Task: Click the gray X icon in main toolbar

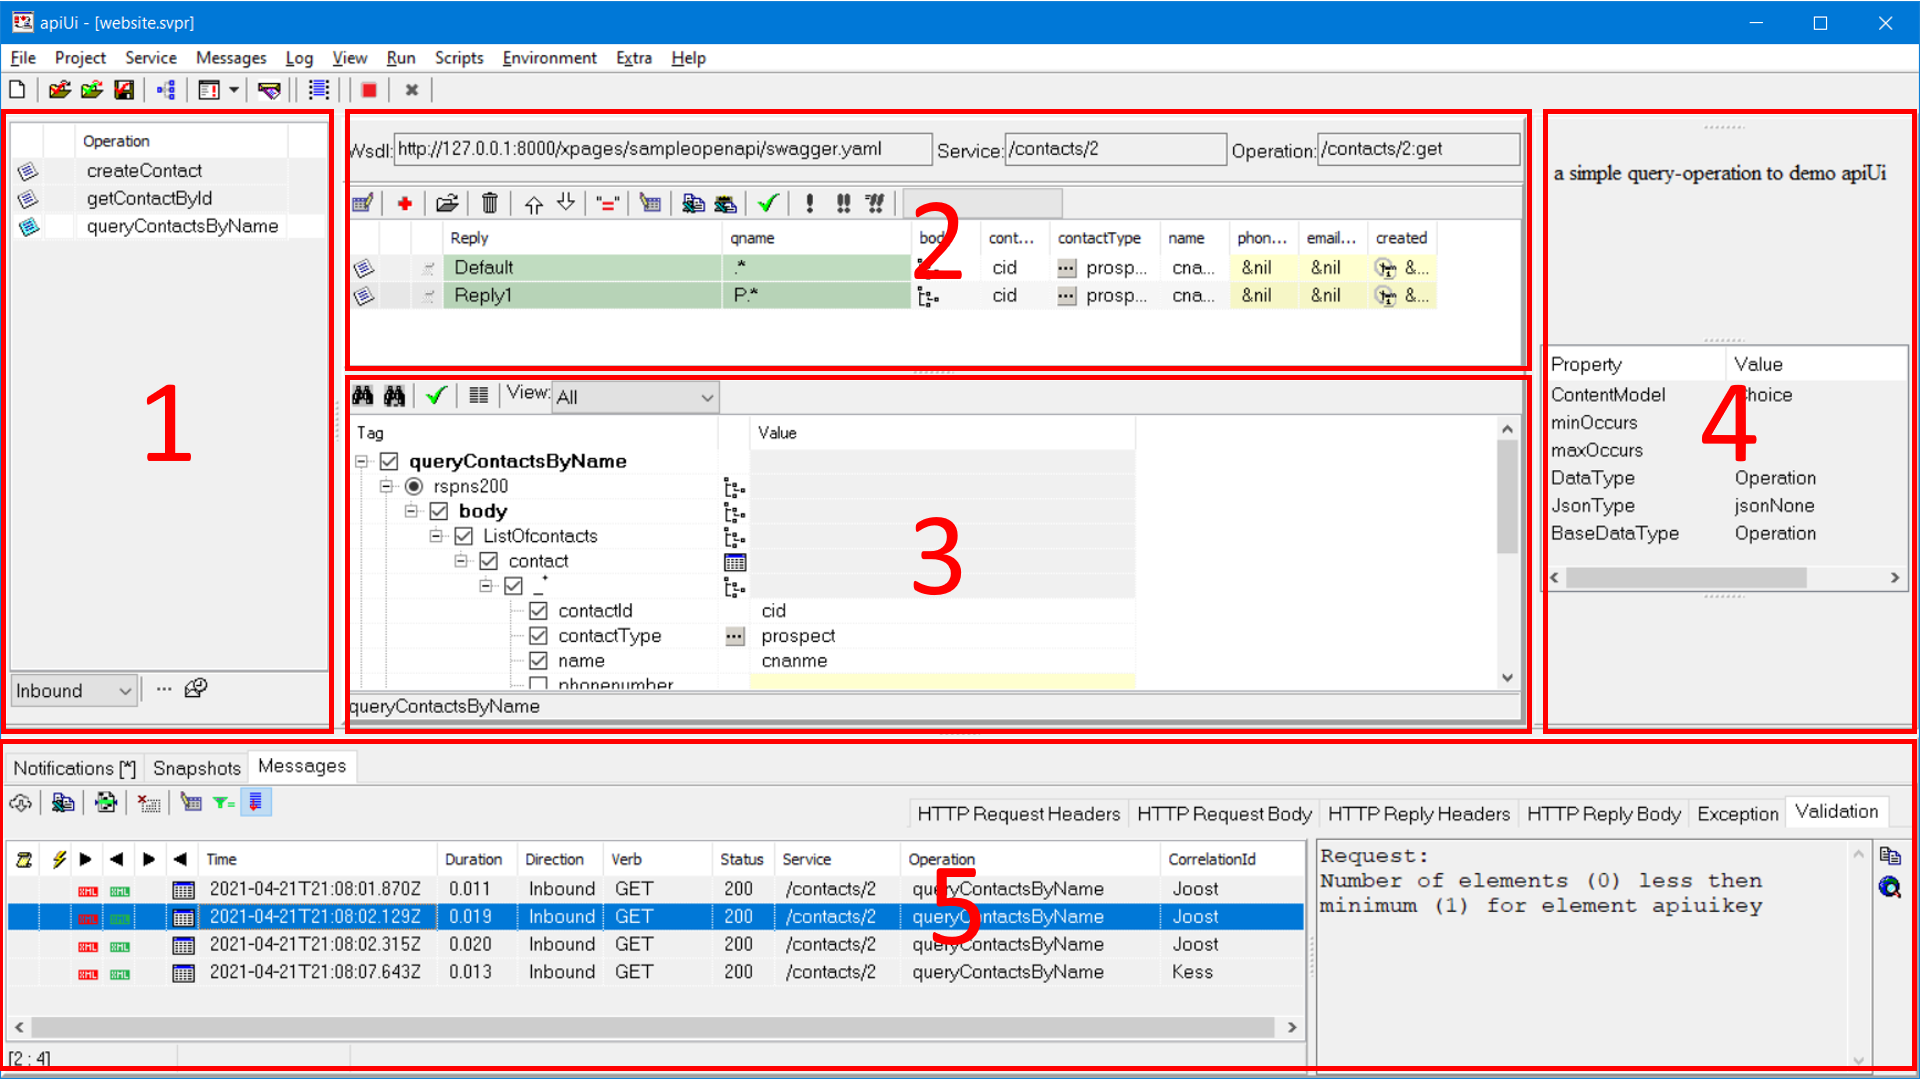Action: (x=411, y=90)
